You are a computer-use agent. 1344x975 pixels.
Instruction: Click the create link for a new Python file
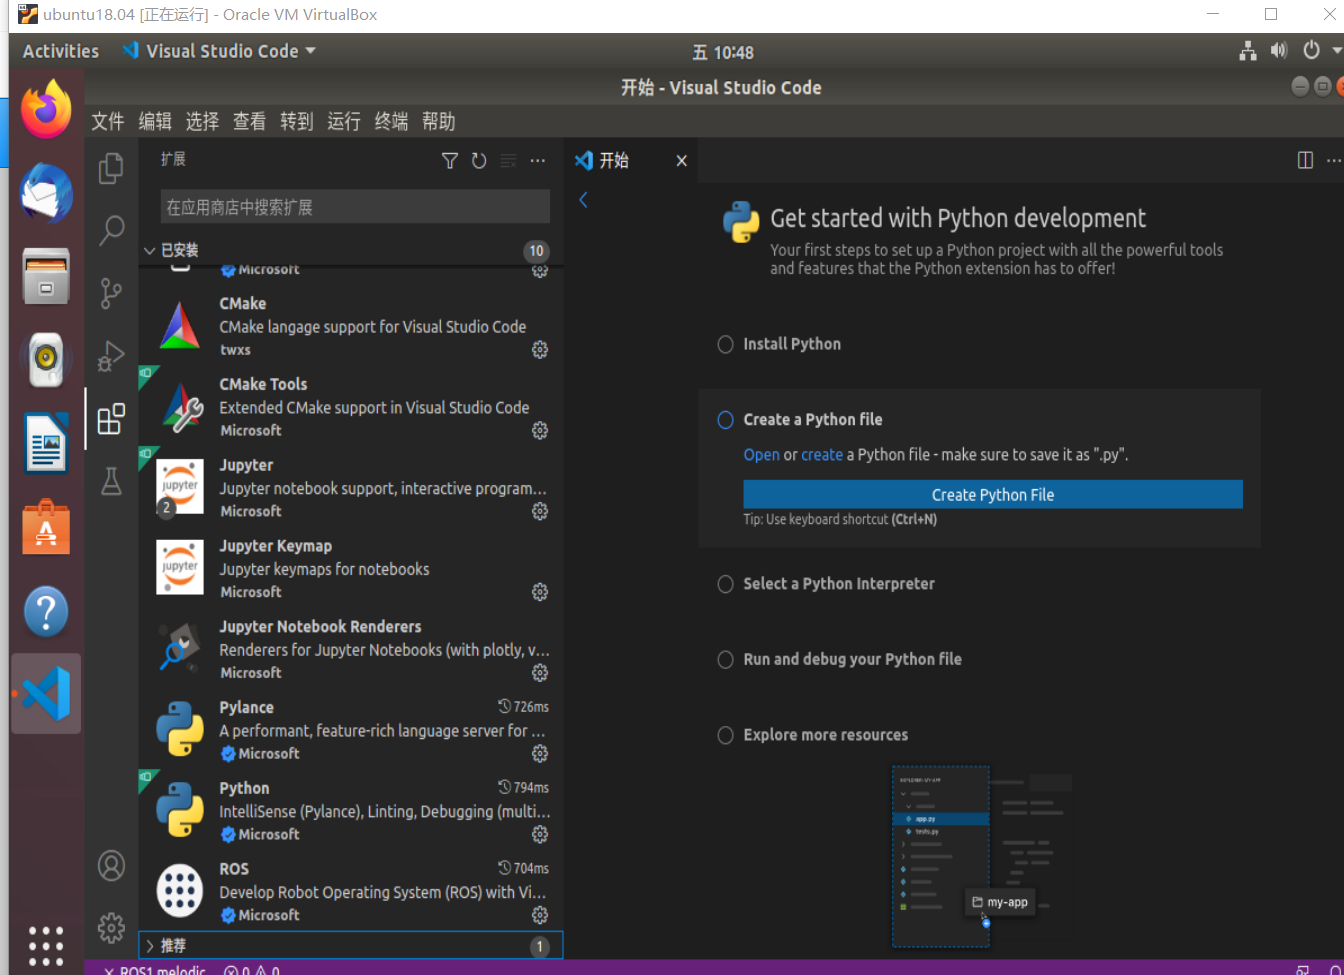(x=822, y=454)
